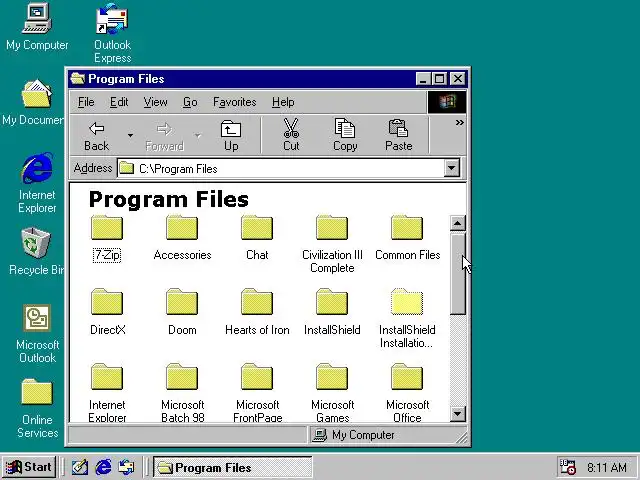Open the Favorites menu
Screen dimensions: 640x480
pos(235,102)
